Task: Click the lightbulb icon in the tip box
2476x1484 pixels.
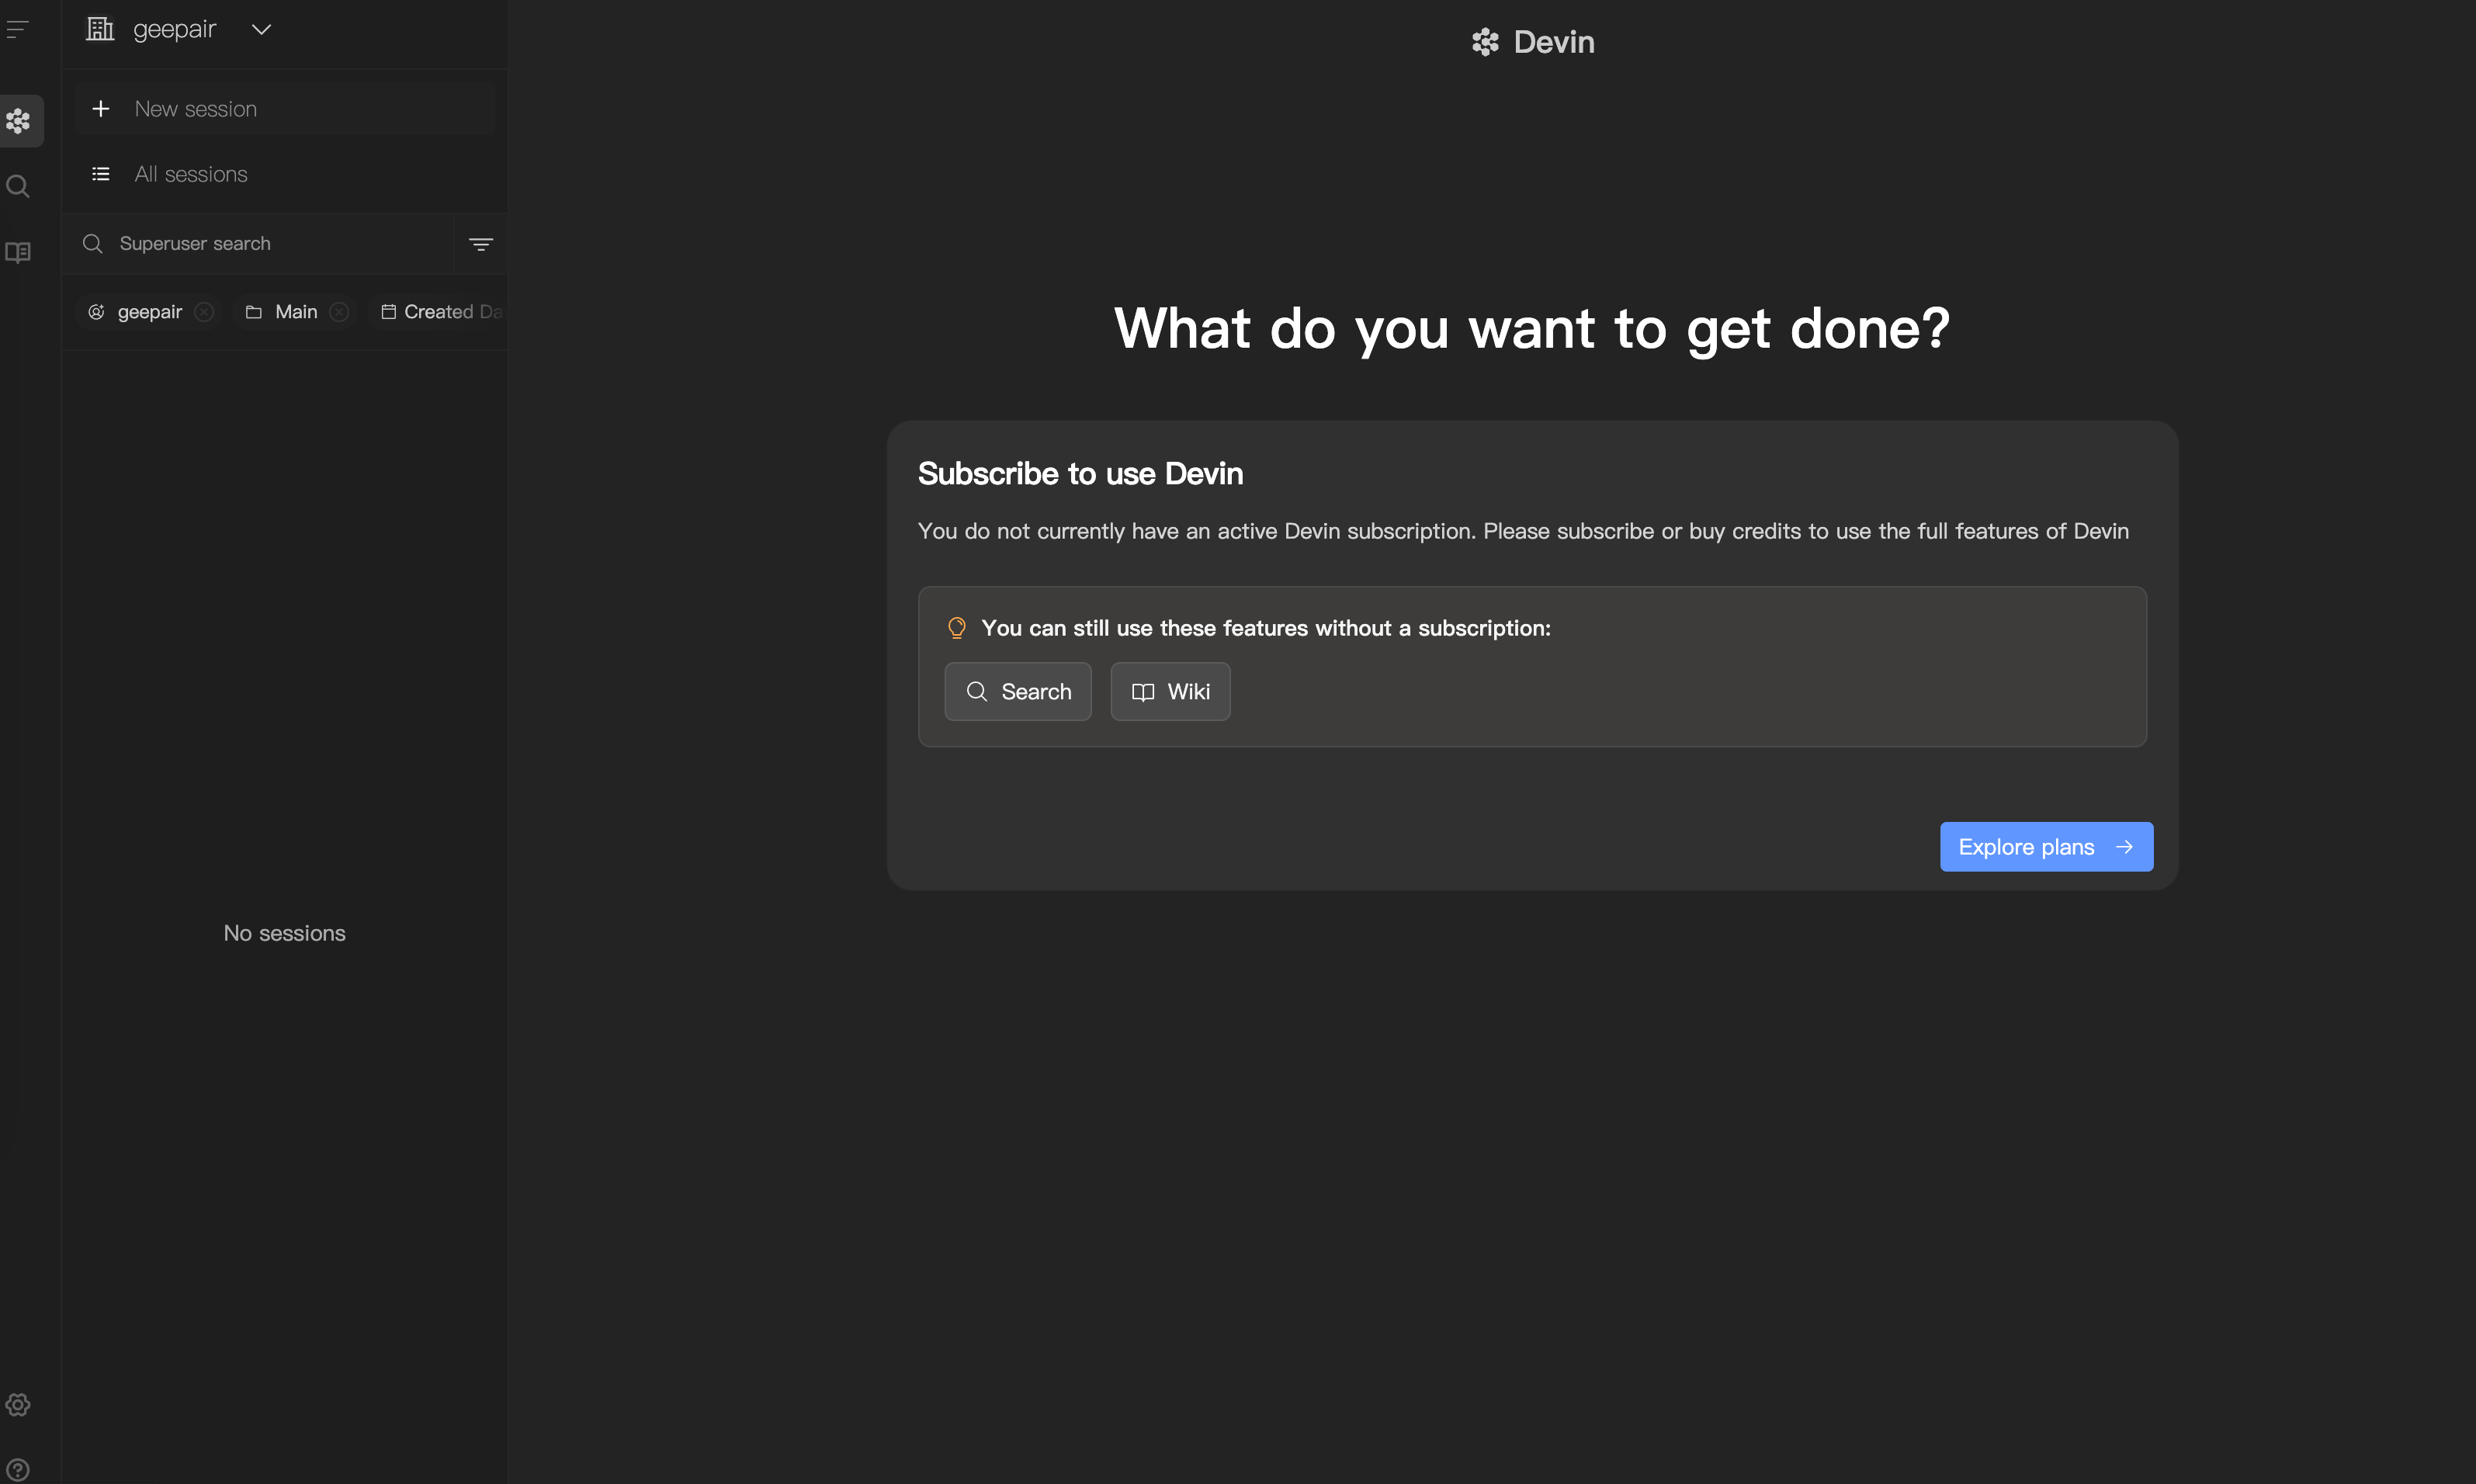Action: 957,627
